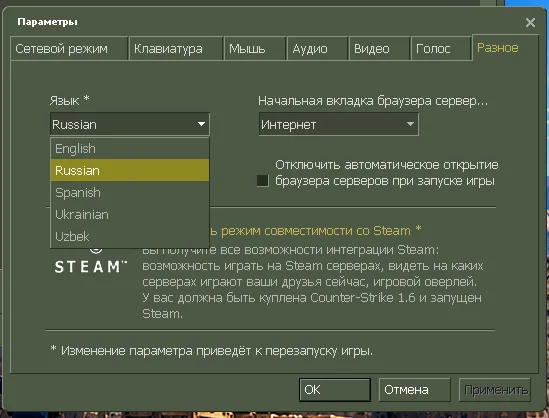Confirm with the OK button
549x418 pixels.
tap(335, 389)
